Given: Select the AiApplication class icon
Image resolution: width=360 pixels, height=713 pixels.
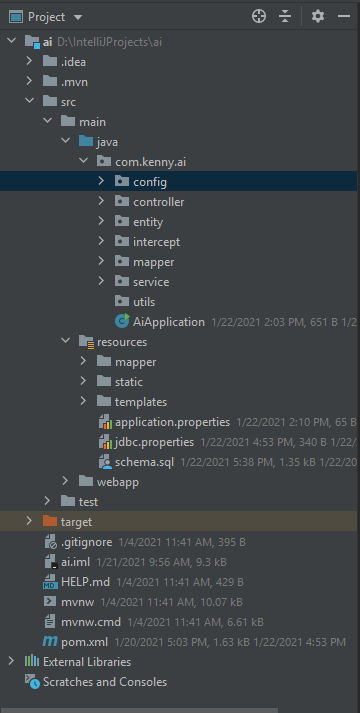Looking at the screenshot, I should pos(122,322).
